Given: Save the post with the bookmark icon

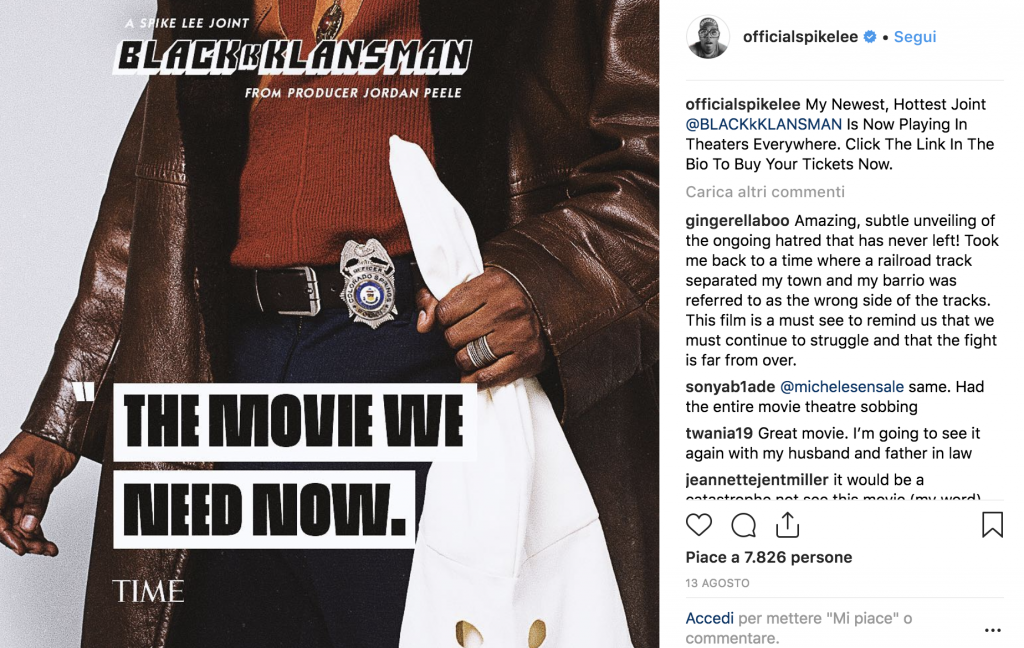Looking at the screenshot, I should point(992,525).
